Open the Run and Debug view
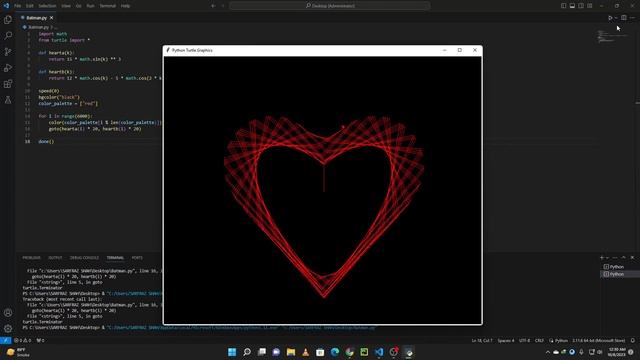Screen dimensions: 640x360 pyautogui.click(x=8, y=68)
